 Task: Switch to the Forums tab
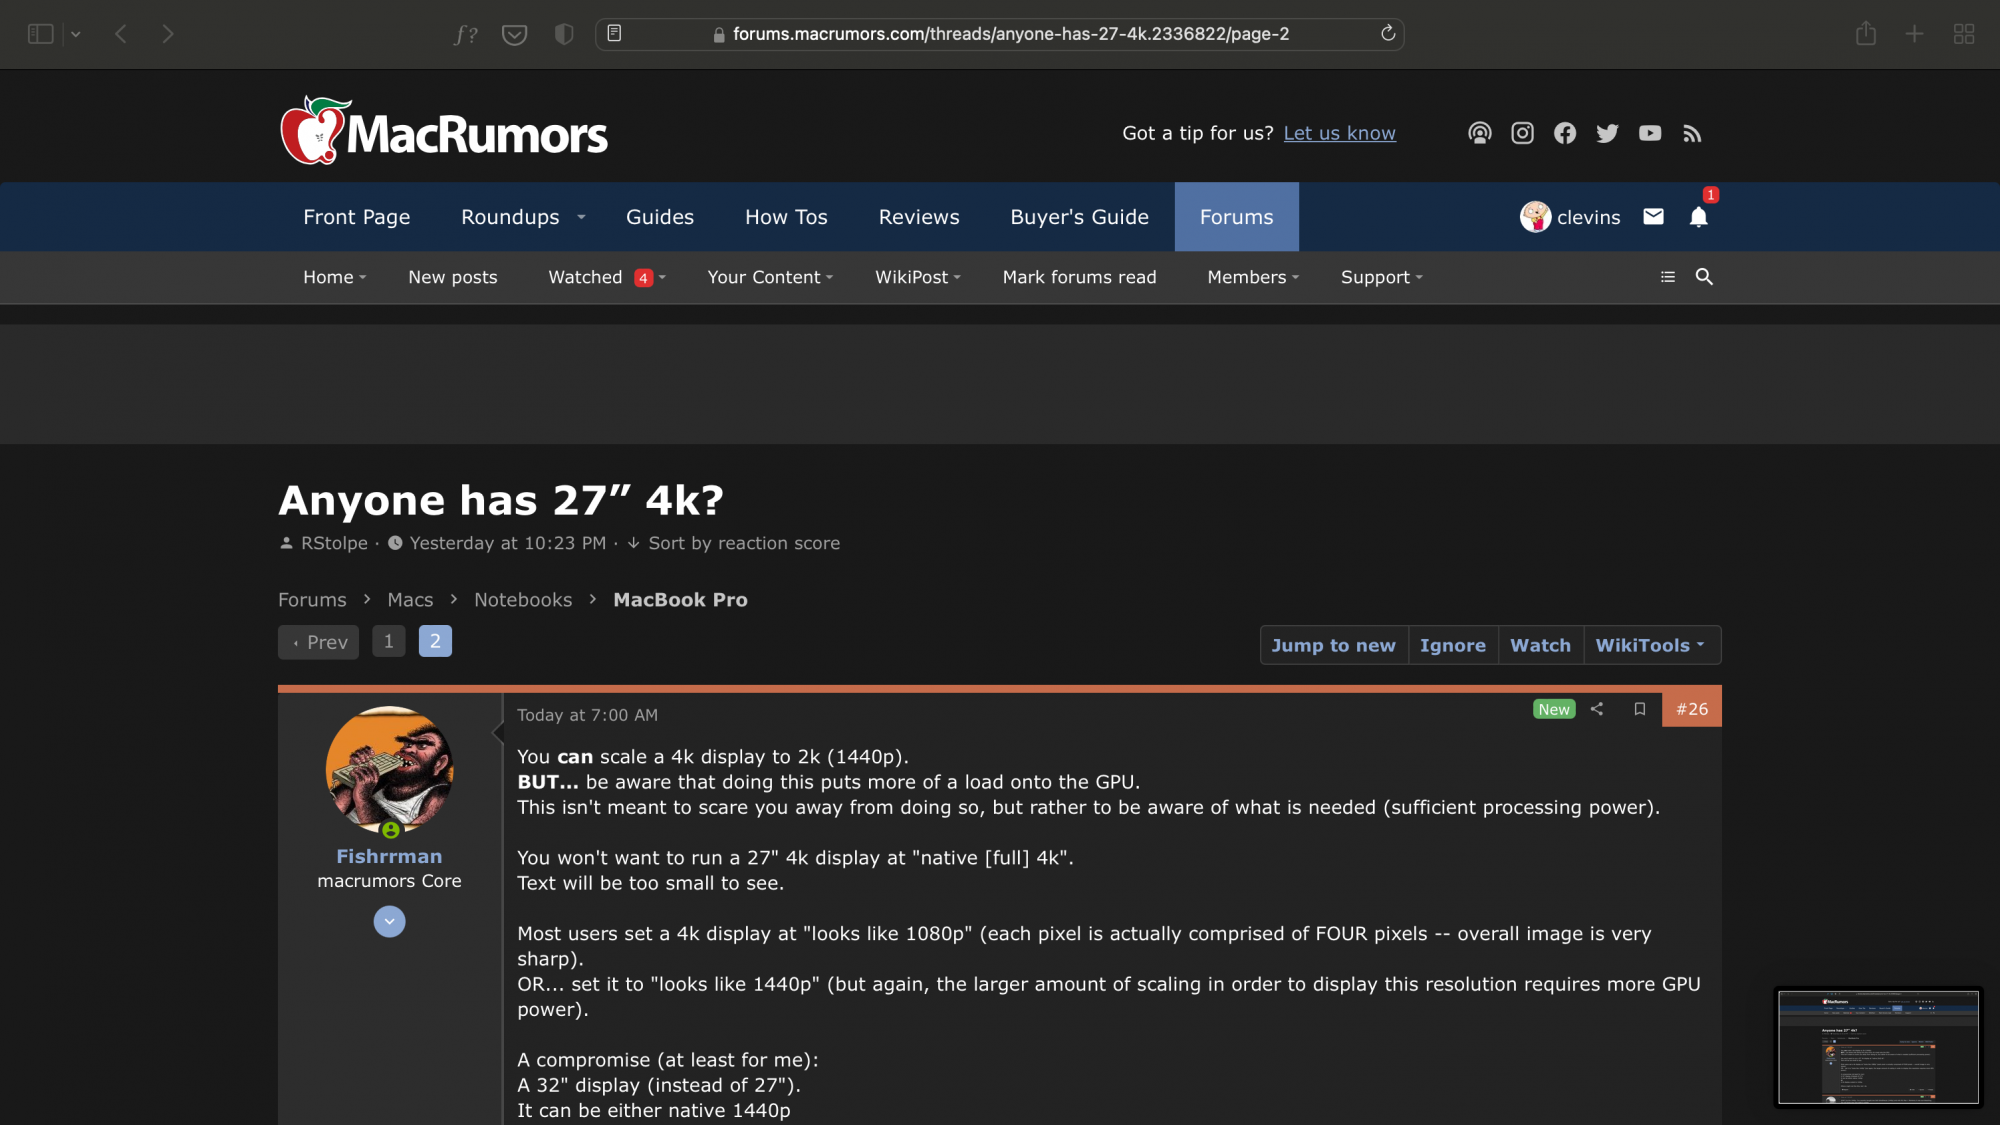(x=1236, y=217)
